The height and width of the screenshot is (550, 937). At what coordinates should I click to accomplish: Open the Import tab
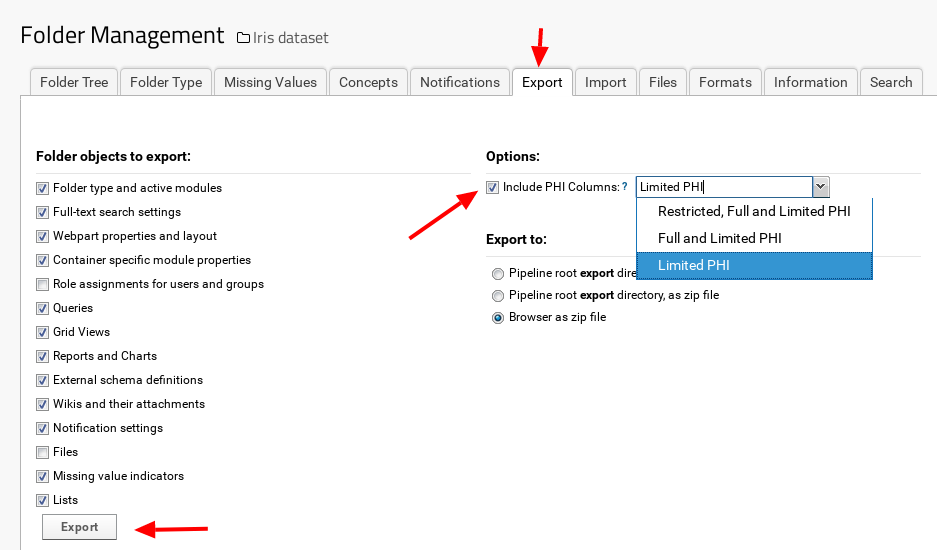point(605,82)
